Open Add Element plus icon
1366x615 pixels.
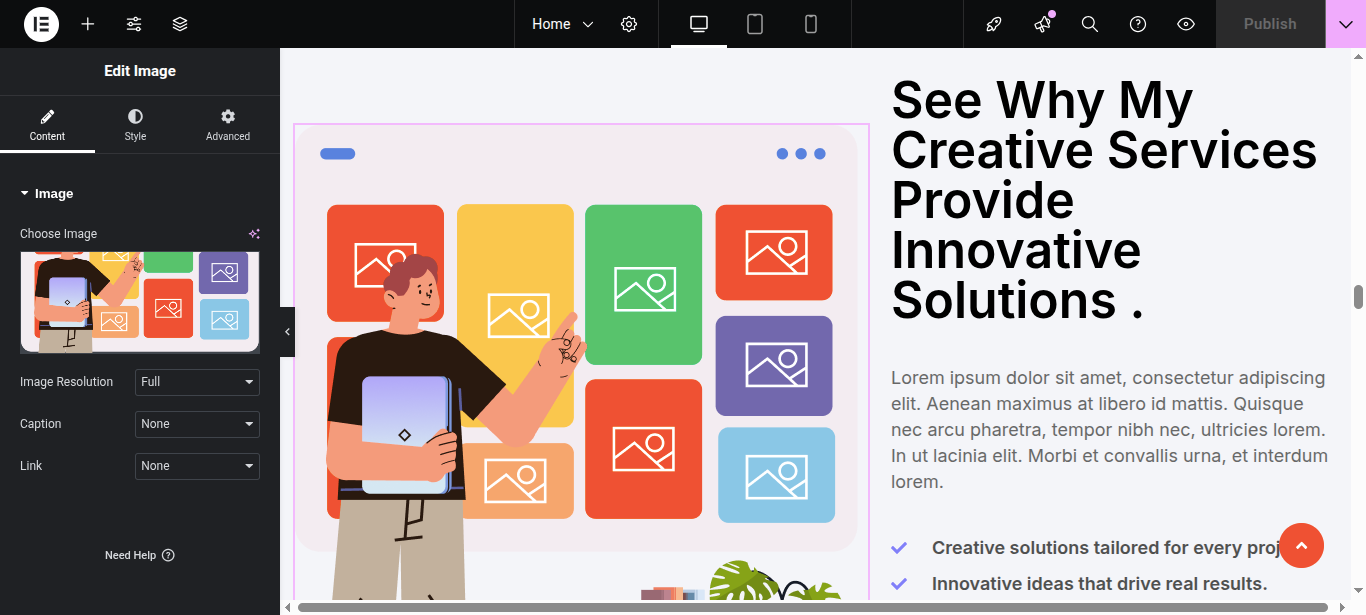[88, 24]
